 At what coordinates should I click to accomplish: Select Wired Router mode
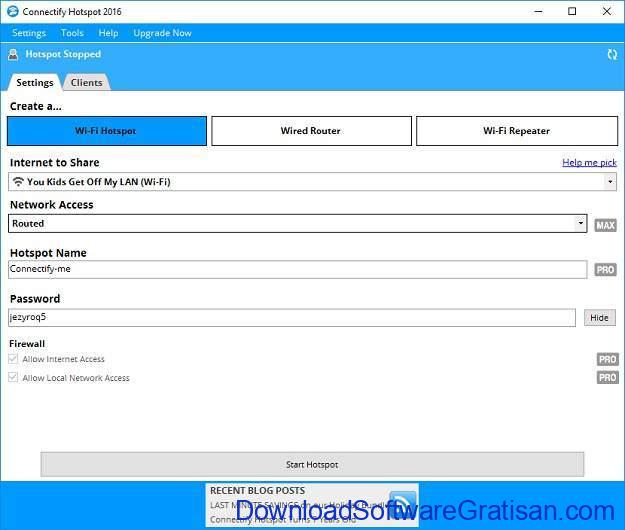(311, 131)
